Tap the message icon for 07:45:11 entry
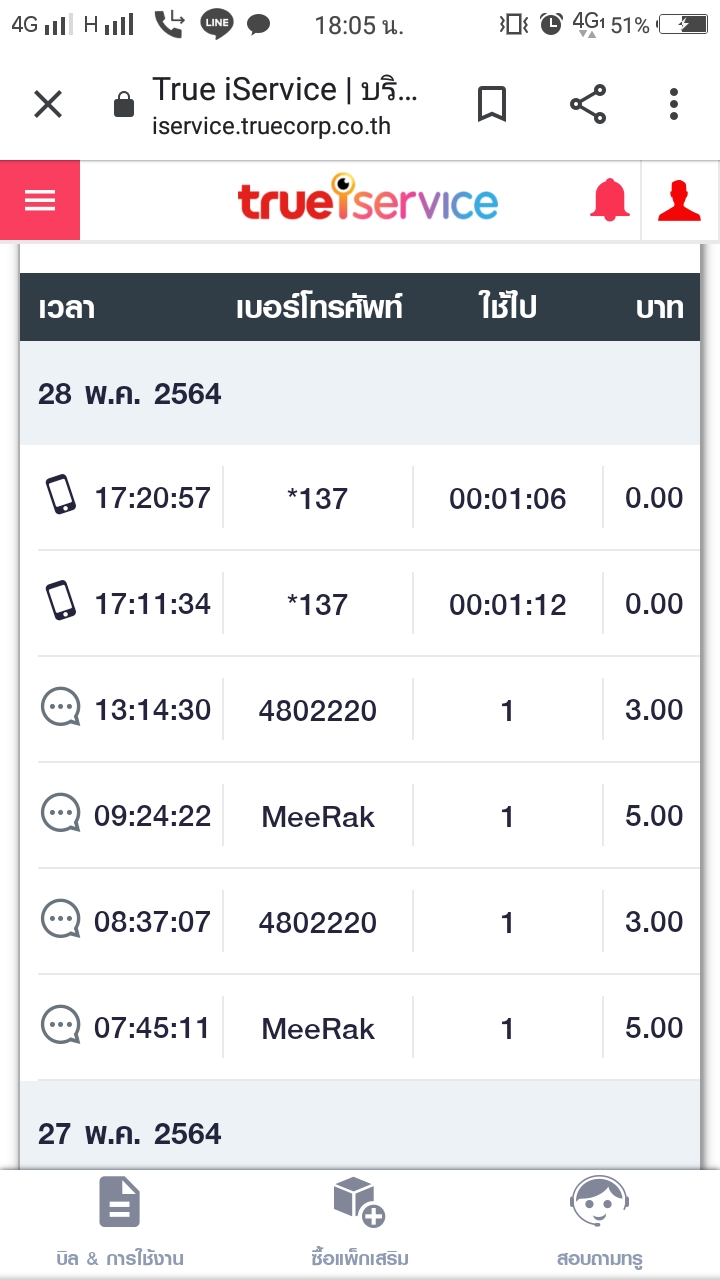 pos(61,1027)
